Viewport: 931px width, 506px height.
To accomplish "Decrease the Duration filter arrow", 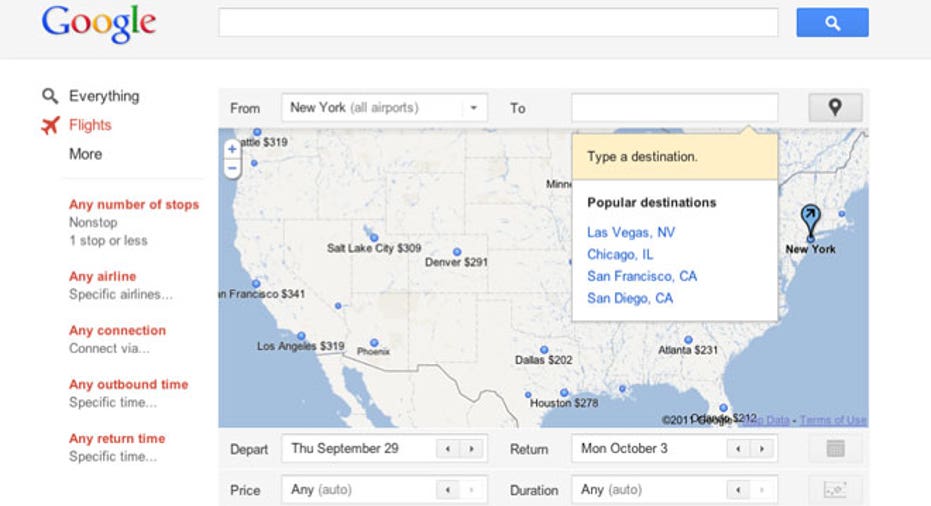I will point(738,490).
